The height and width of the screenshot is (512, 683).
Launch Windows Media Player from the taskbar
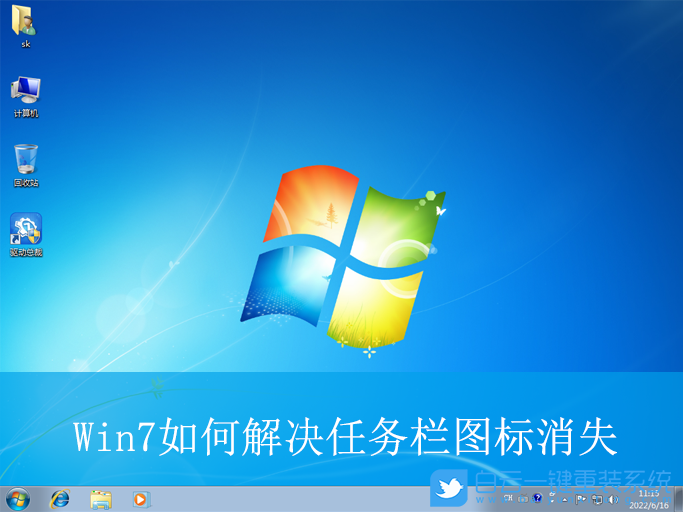[x=141, y=499]
